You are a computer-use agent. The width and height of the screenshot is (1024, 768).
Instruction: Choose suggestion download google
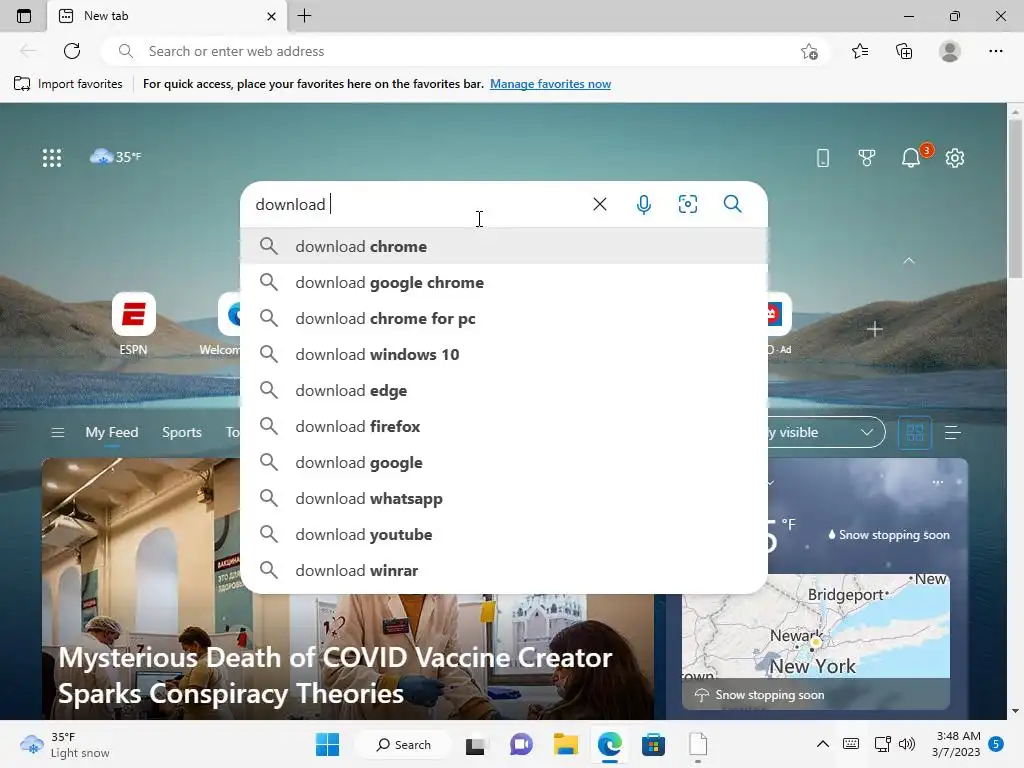click(504, 462)
